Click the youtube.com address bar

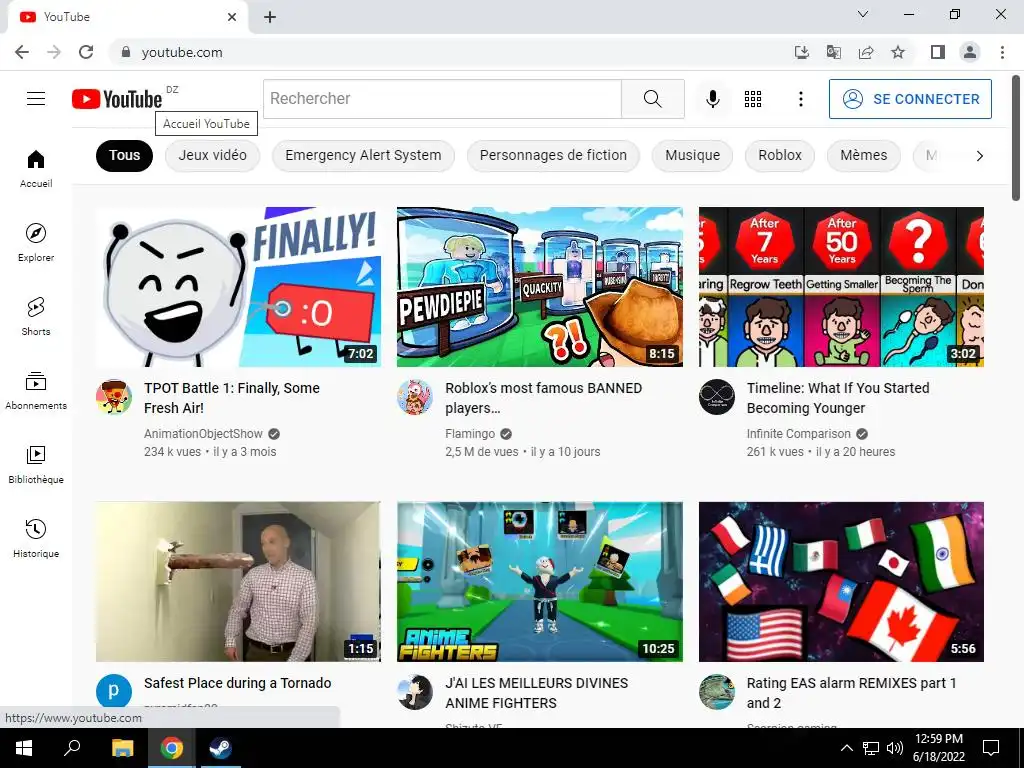(451, 52)
